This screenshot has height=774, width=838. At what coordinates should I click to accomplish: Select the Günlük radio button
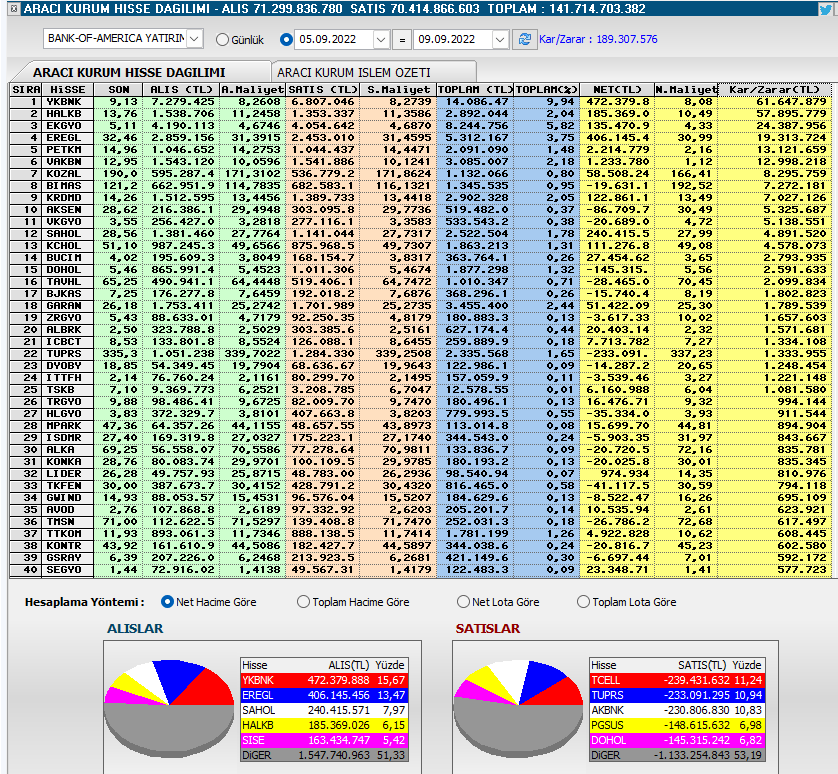(x=222, y=40)
